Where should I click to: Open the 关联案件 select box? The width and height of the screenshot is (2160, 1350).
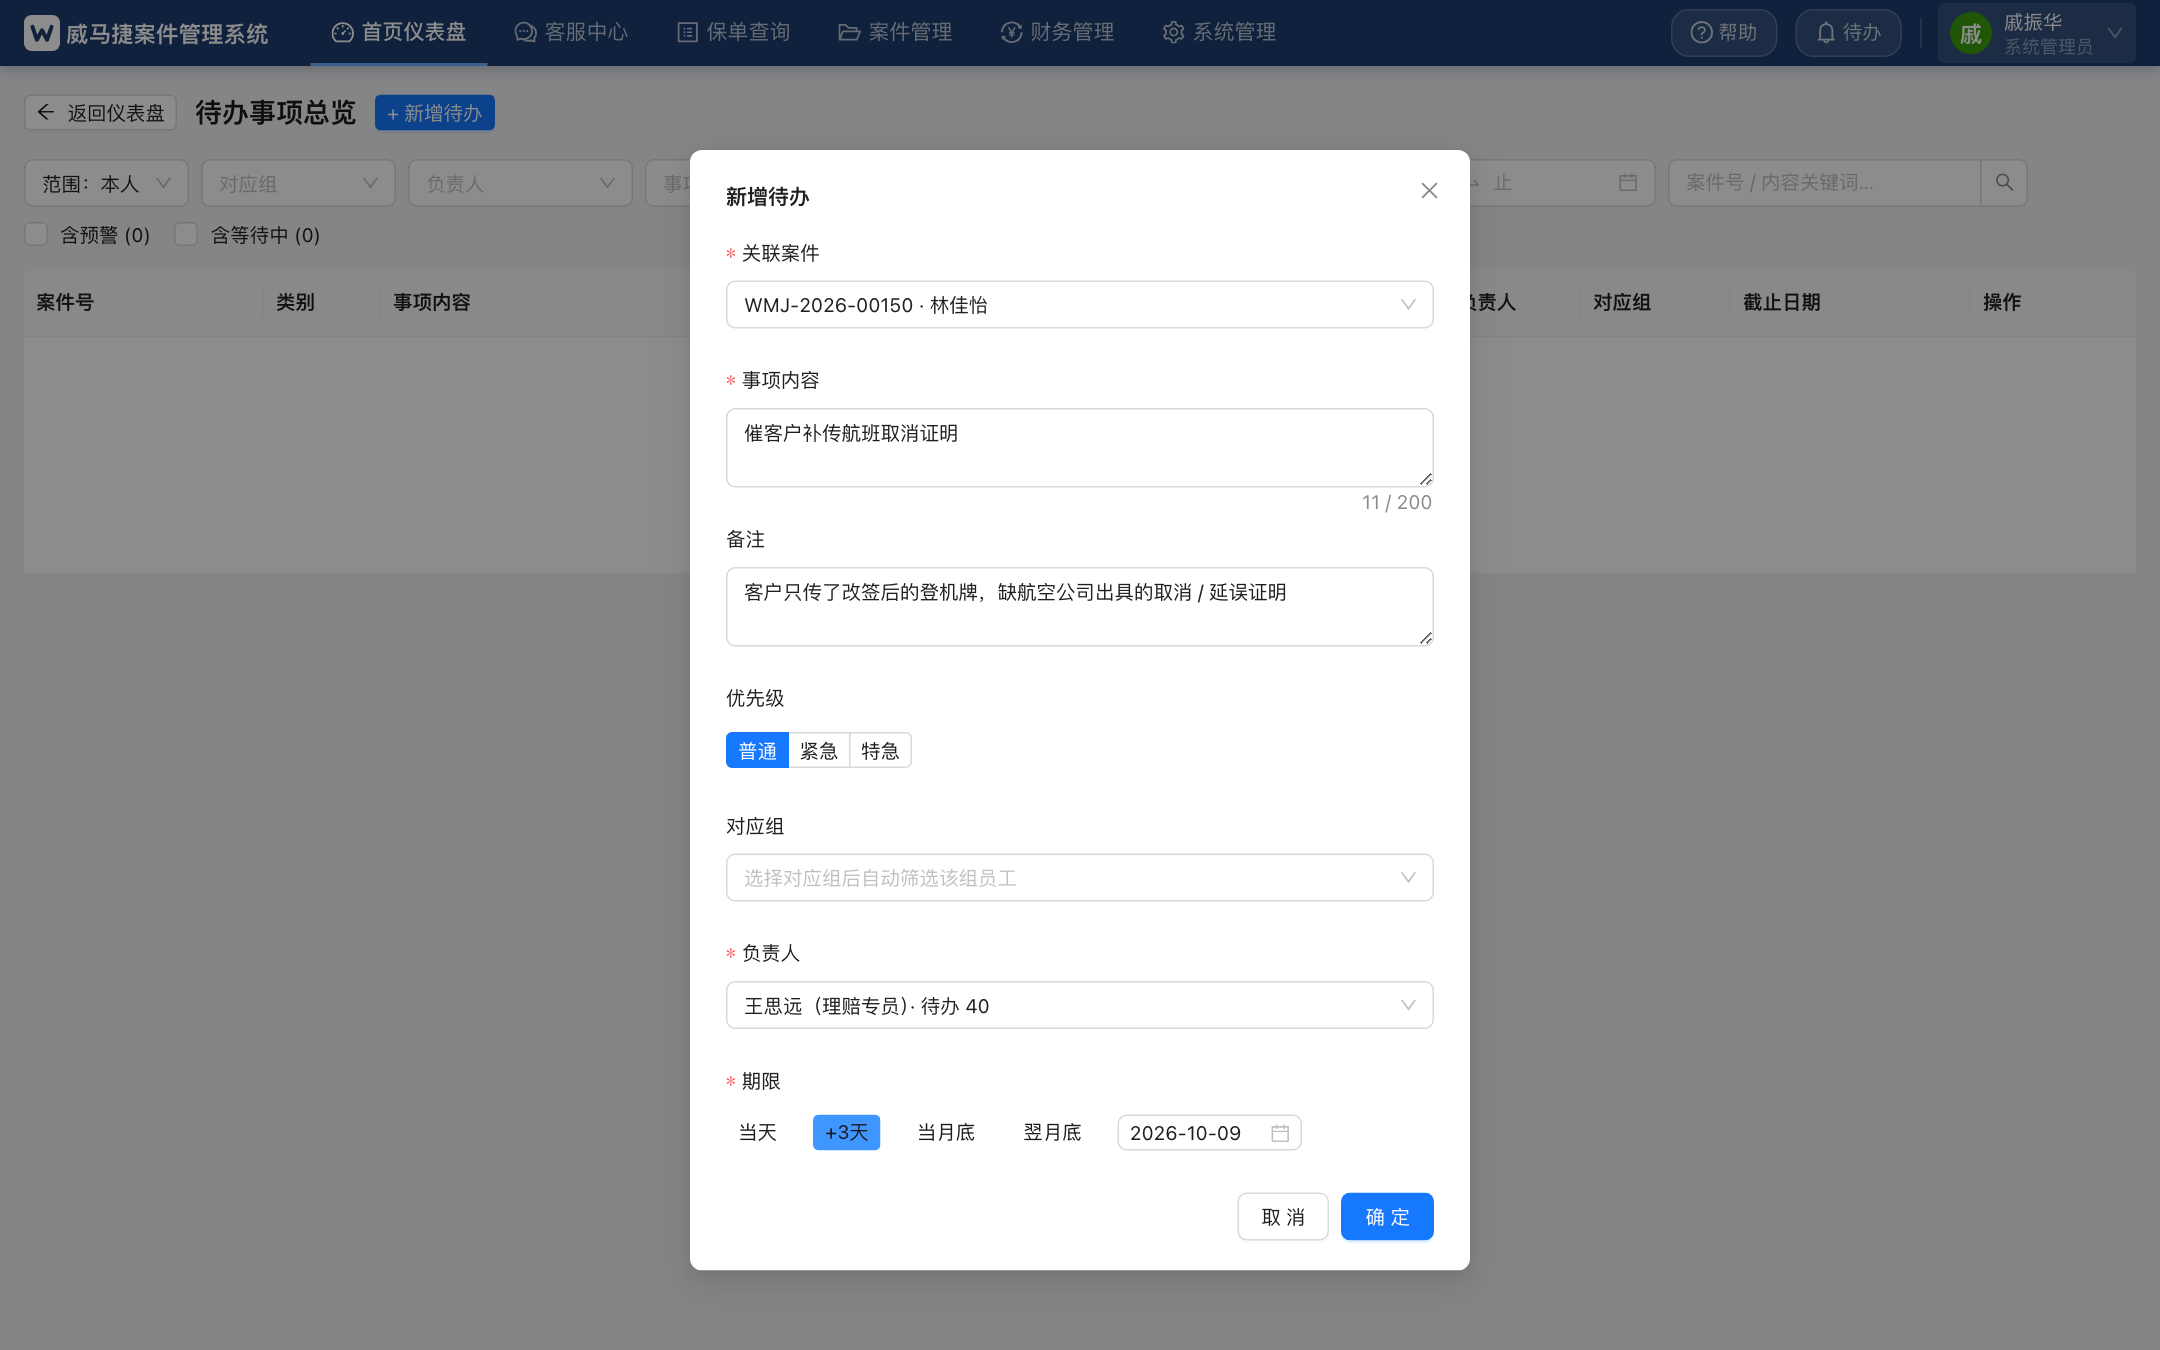(x=1079, y=305)
